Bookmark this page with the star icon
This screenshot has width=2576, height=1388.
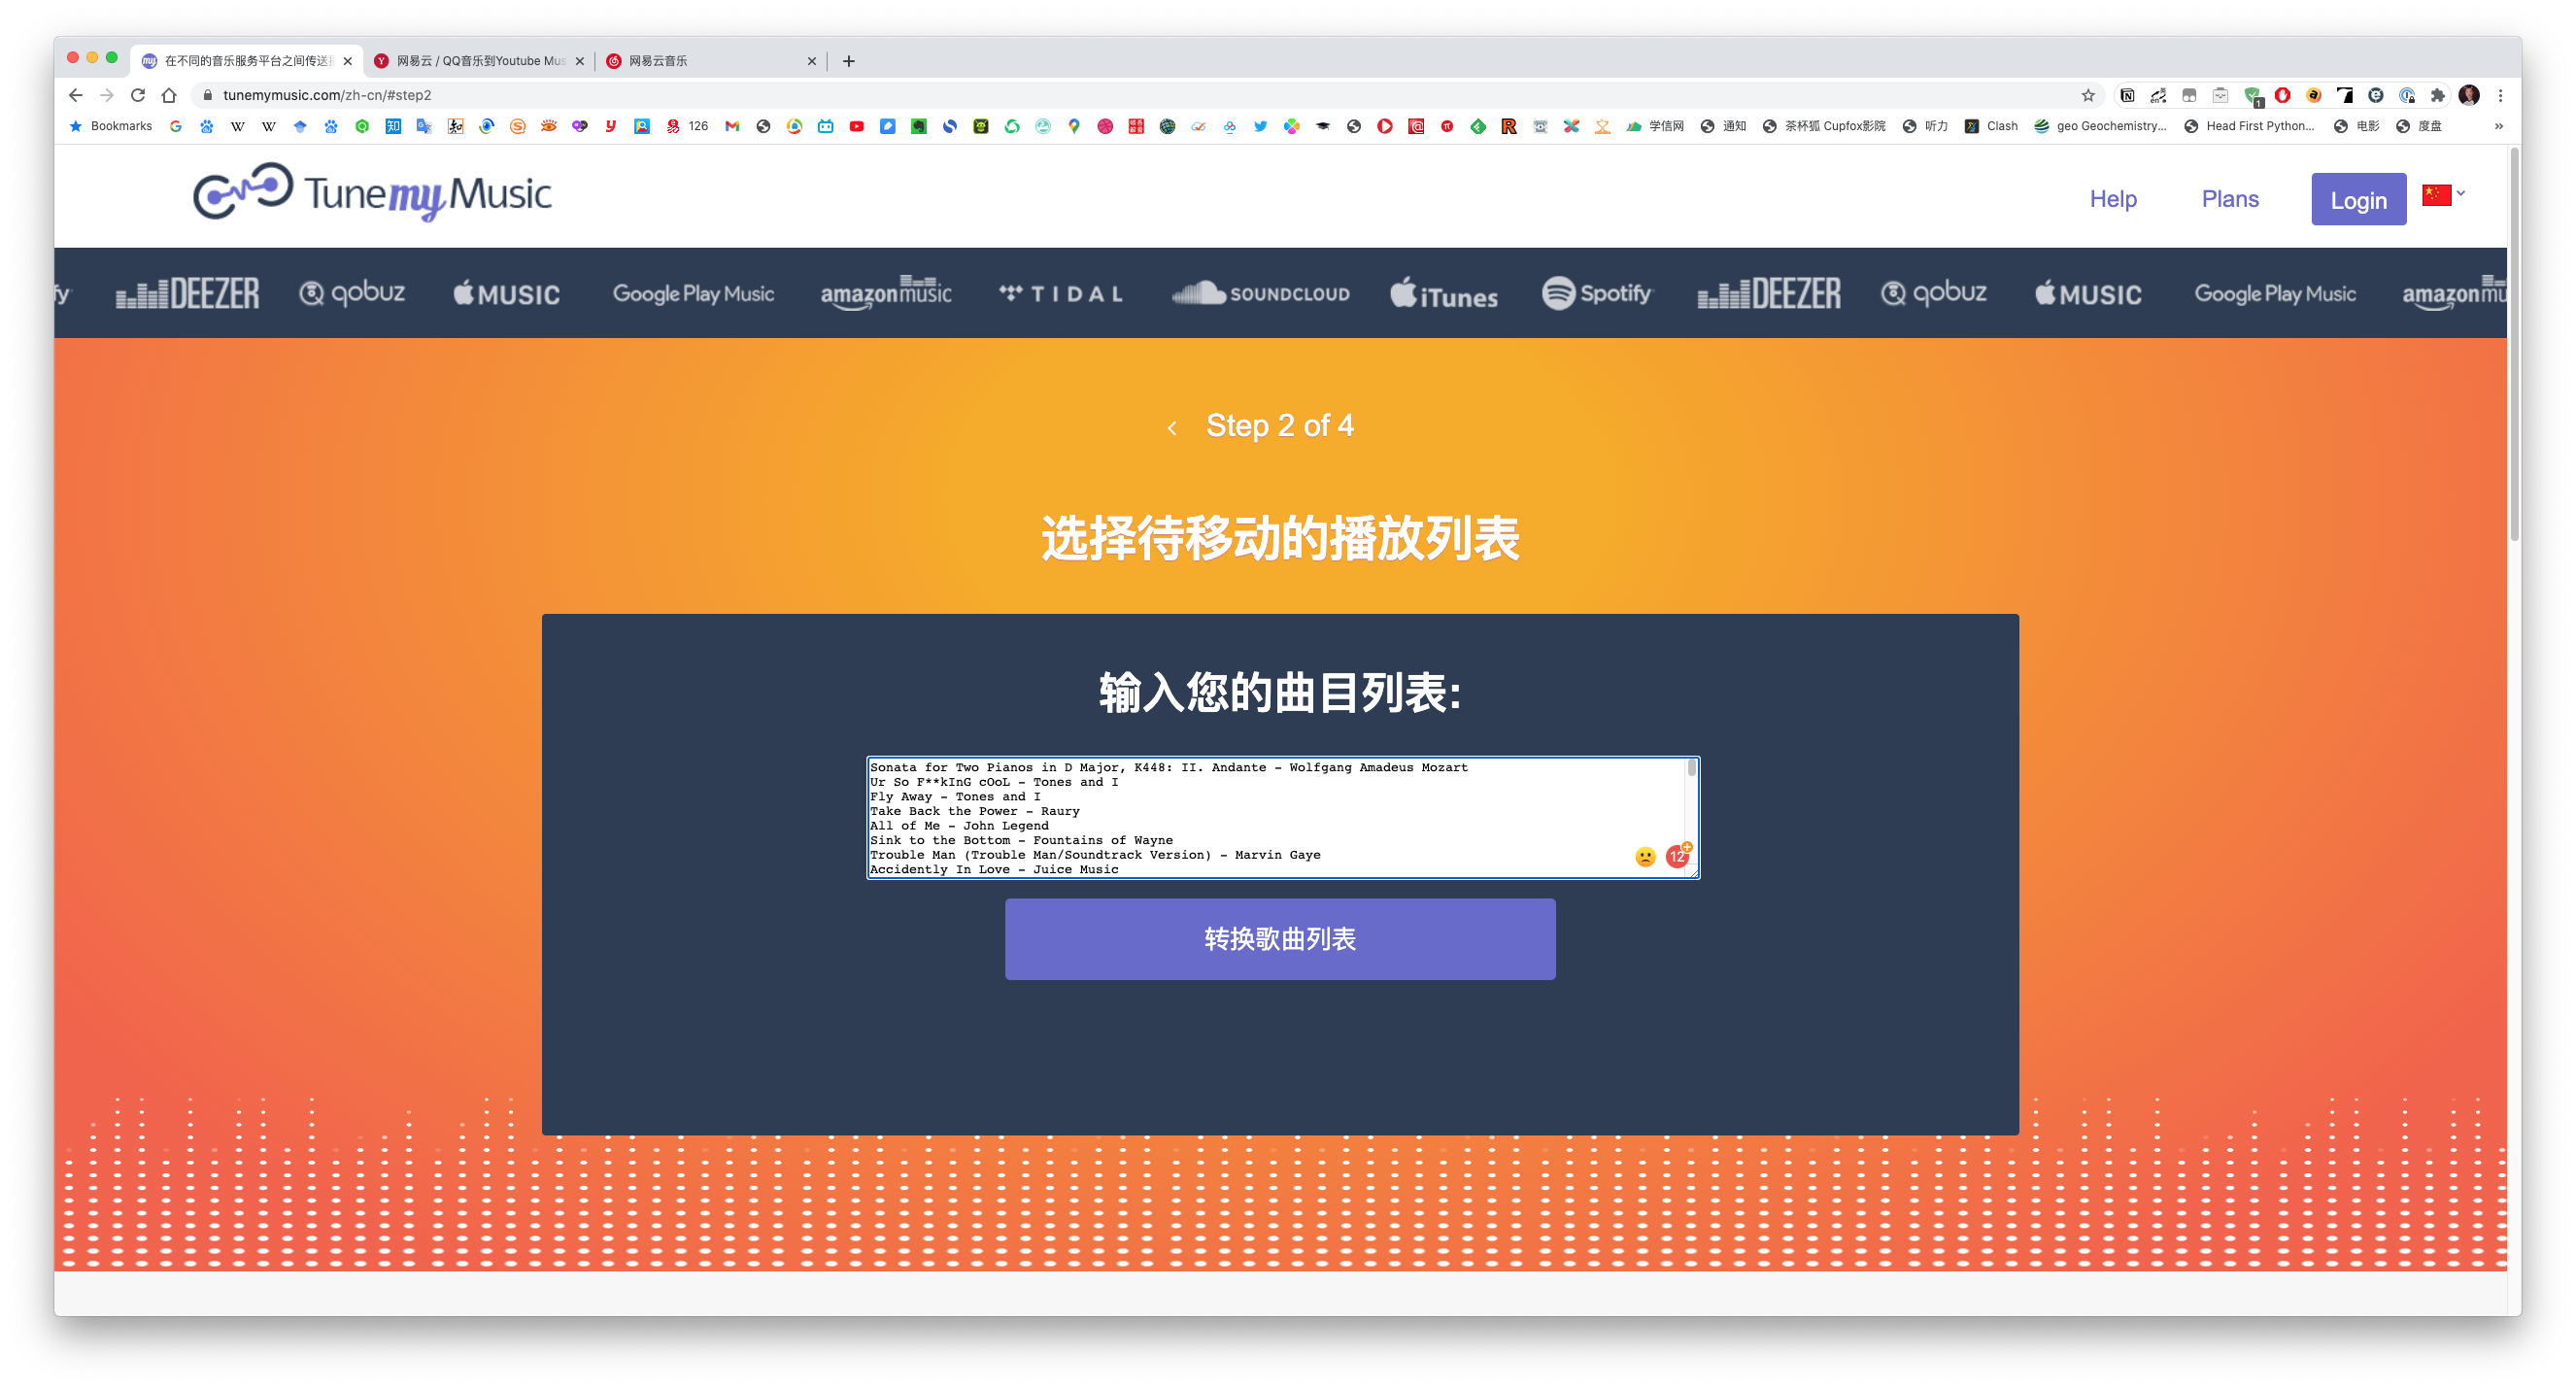tap(2087, 95)
